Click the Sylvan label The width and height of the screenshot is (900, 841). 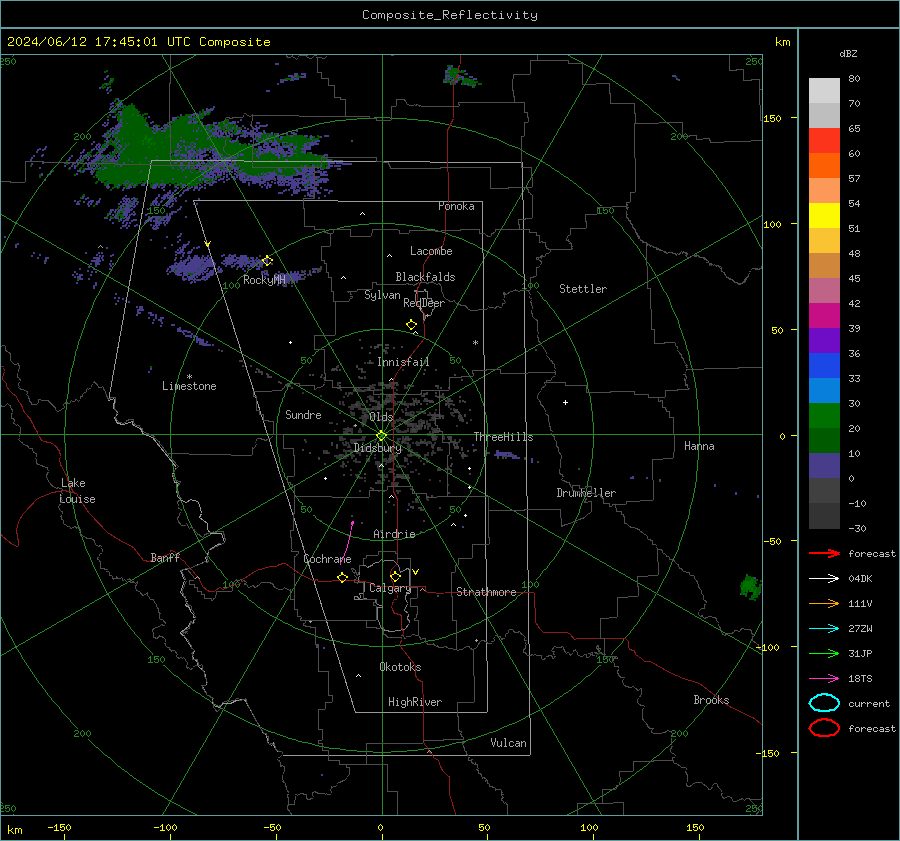382,295
